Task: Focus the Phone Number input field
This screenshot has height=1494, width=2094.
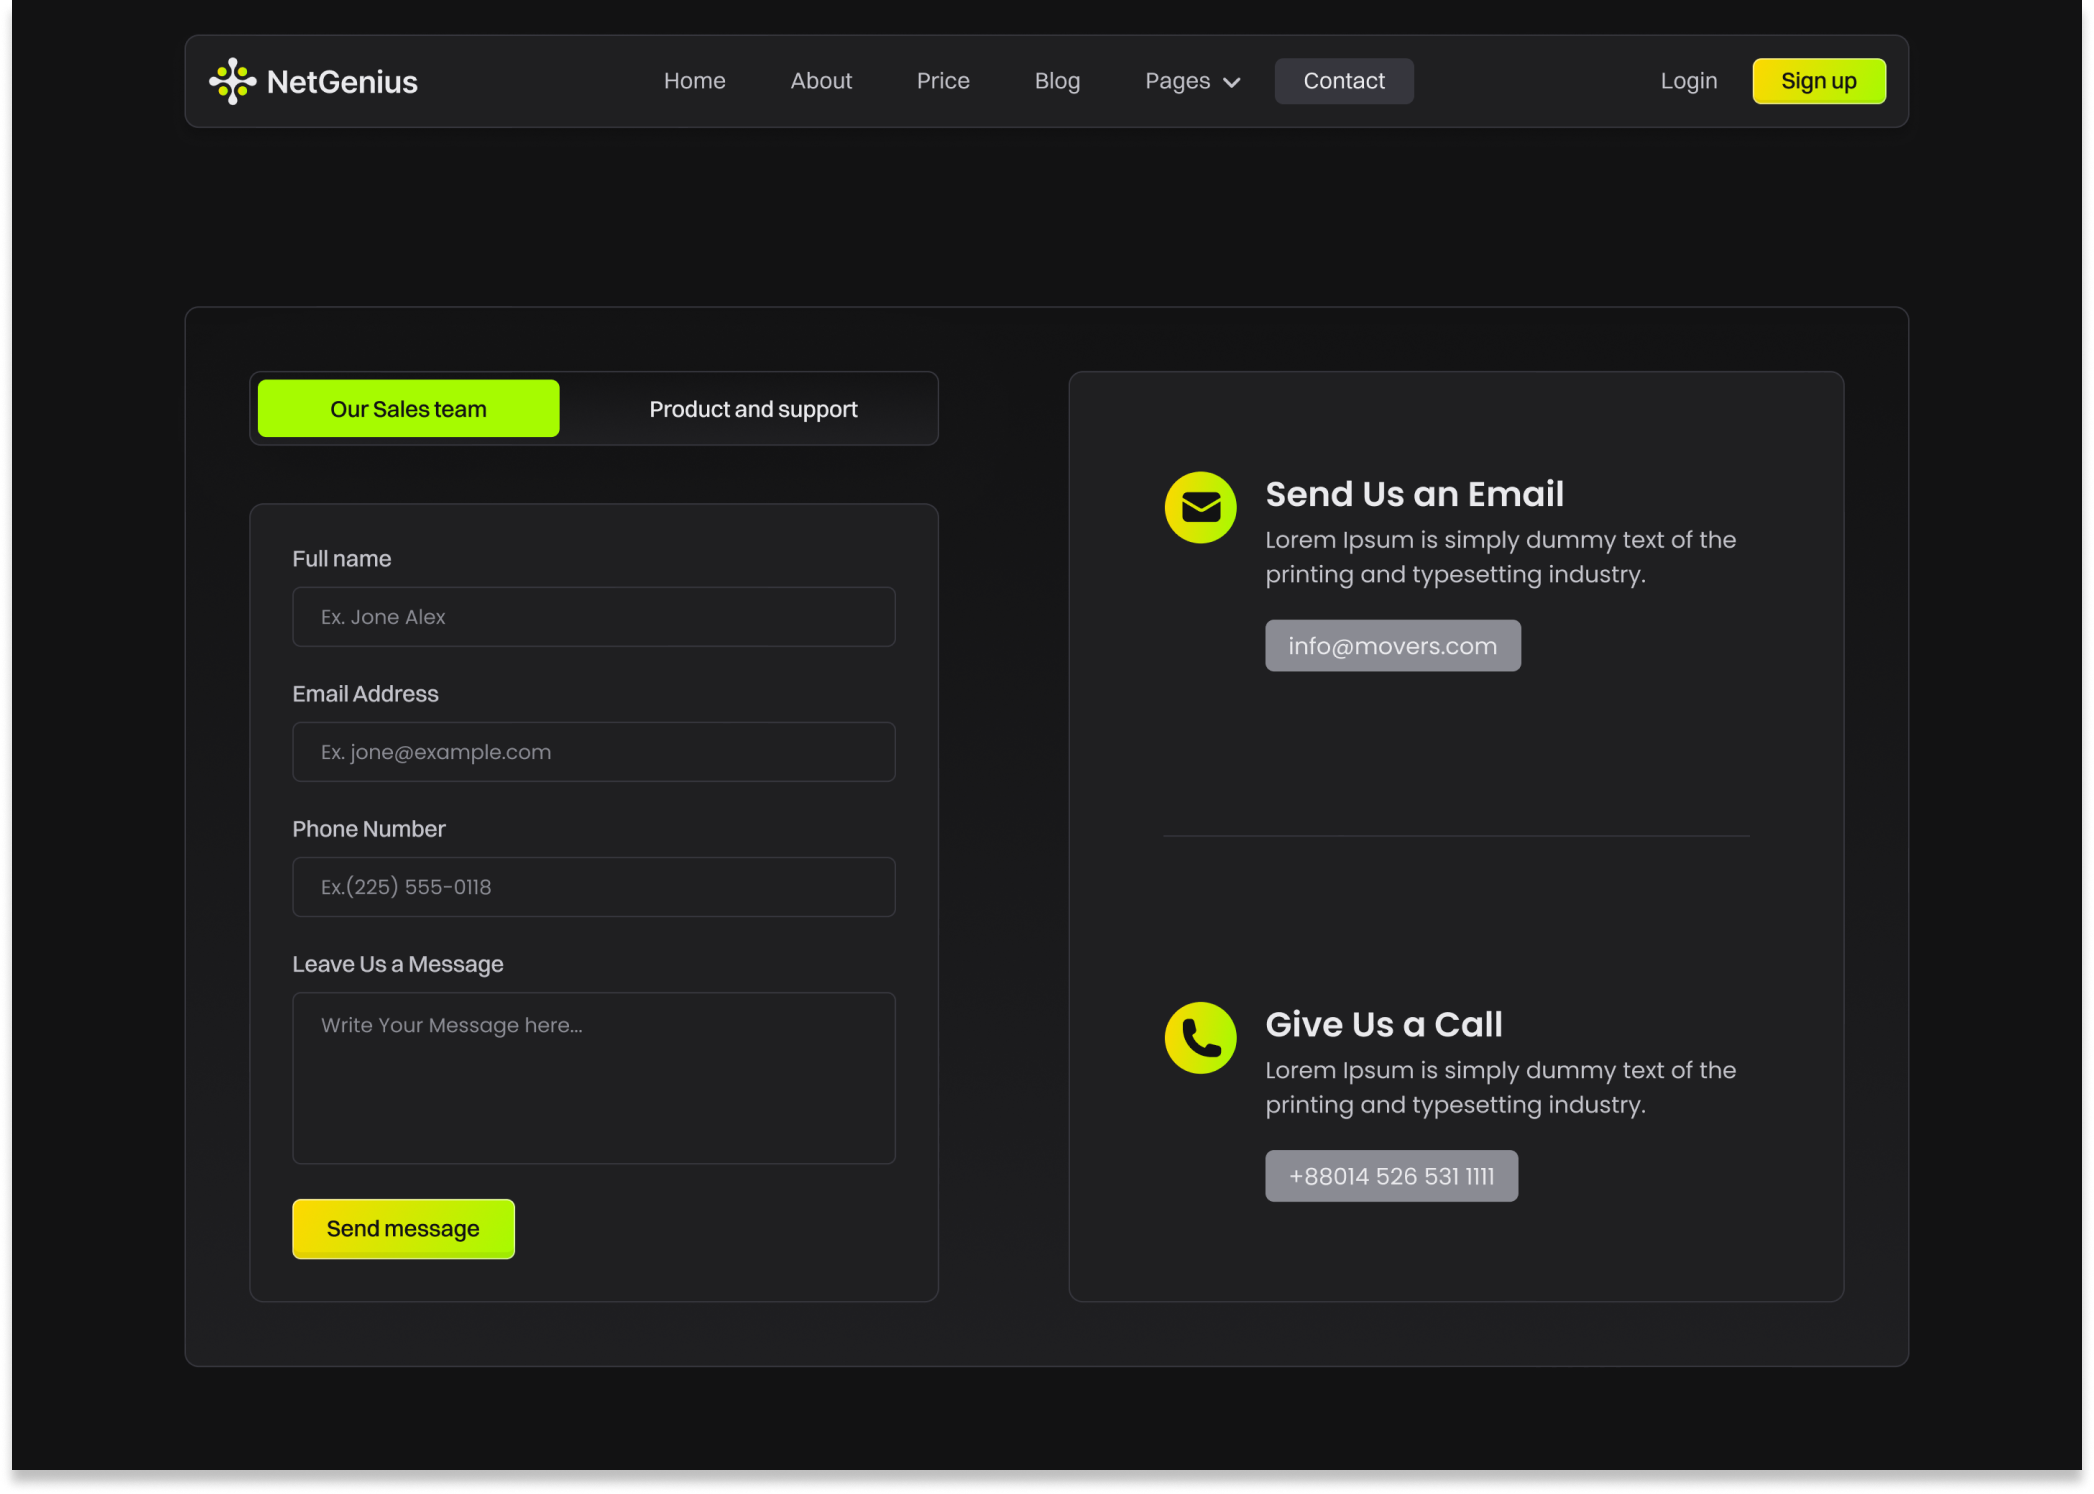Action: pyautogui.click(x=593, y=886)
